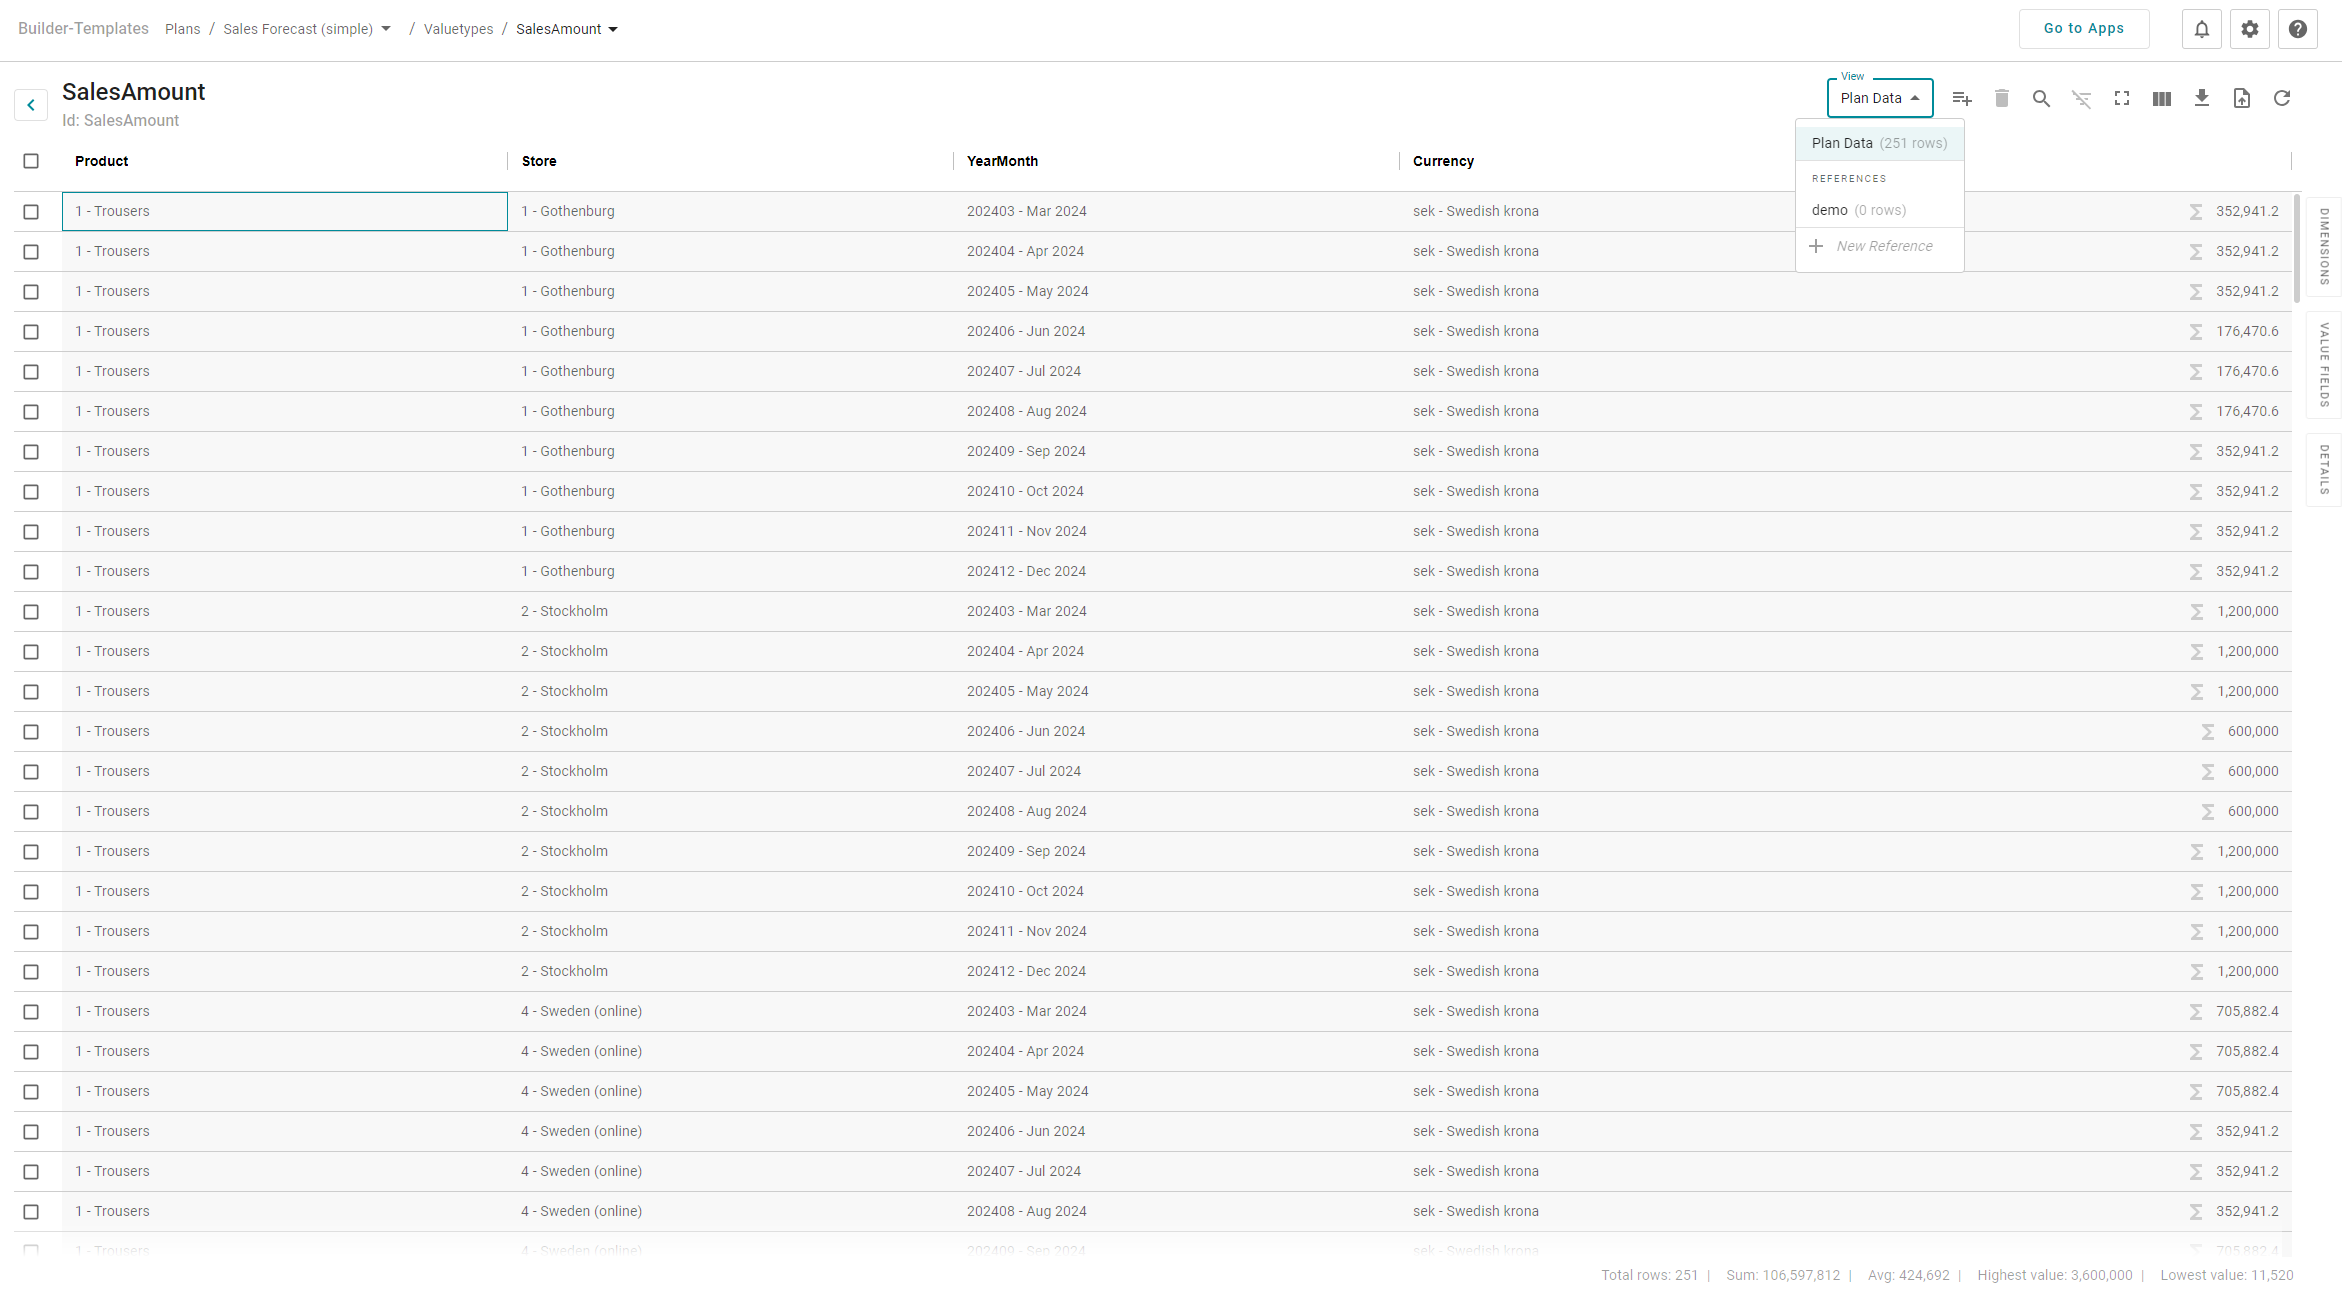Check the select-all header checkbox

pyautogui.click(x=31, y=161)
